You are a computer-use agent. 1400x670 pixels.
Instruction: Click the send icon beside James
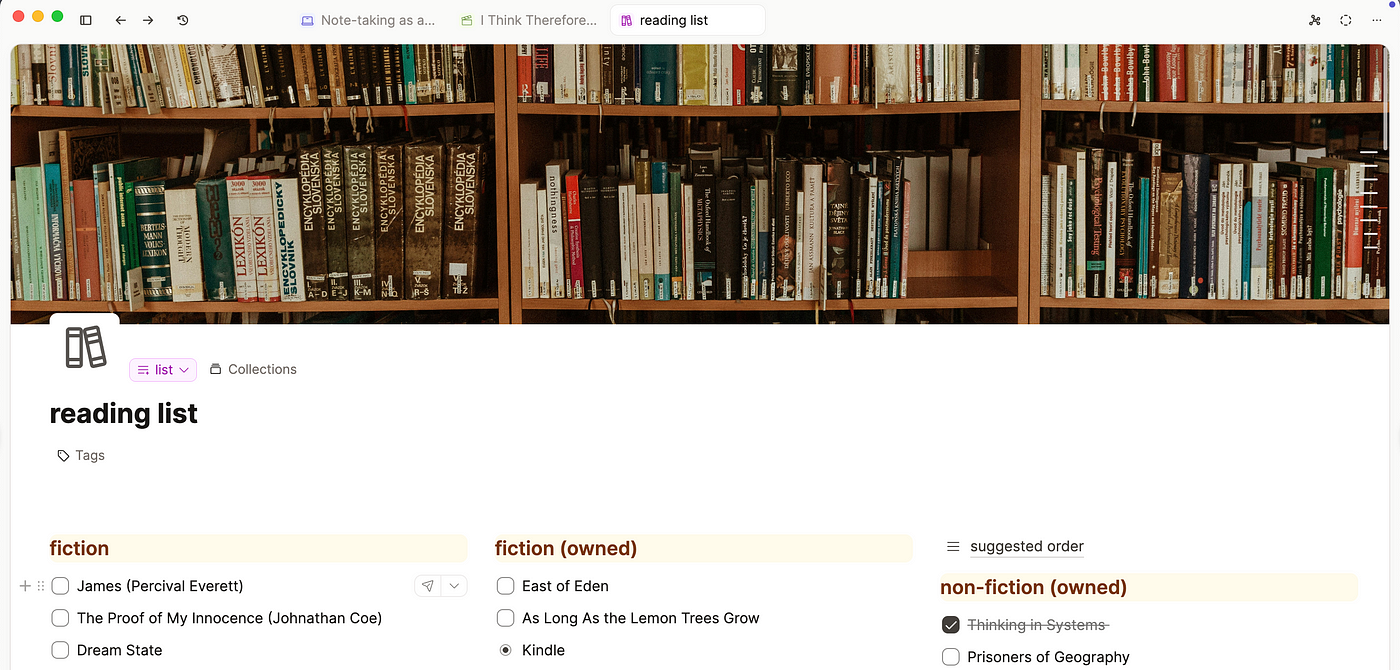[x=427, y=586]
